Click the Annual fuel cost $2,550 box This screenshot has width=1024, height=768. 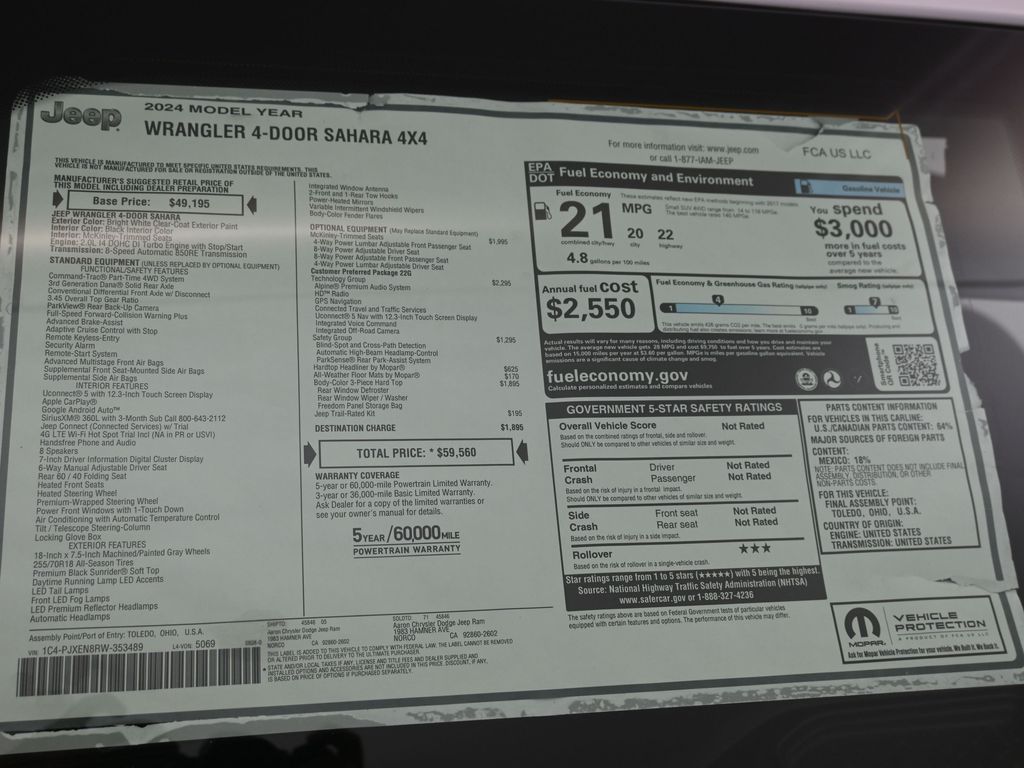[591, 302]
